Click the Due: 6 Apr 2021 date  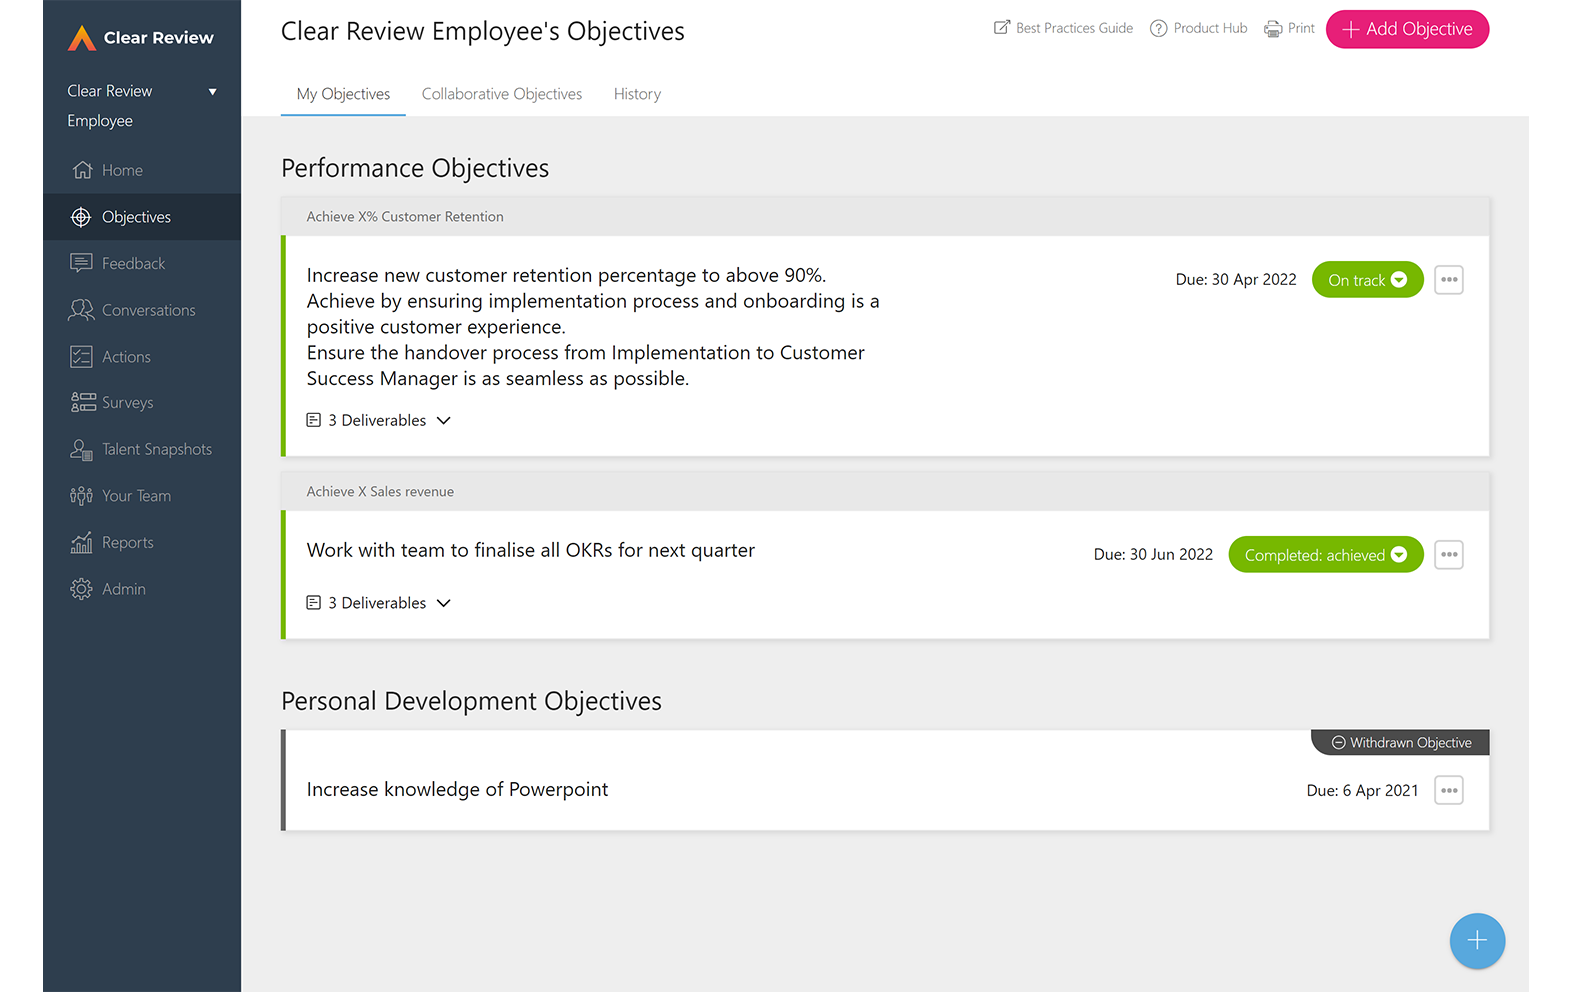1362,790
